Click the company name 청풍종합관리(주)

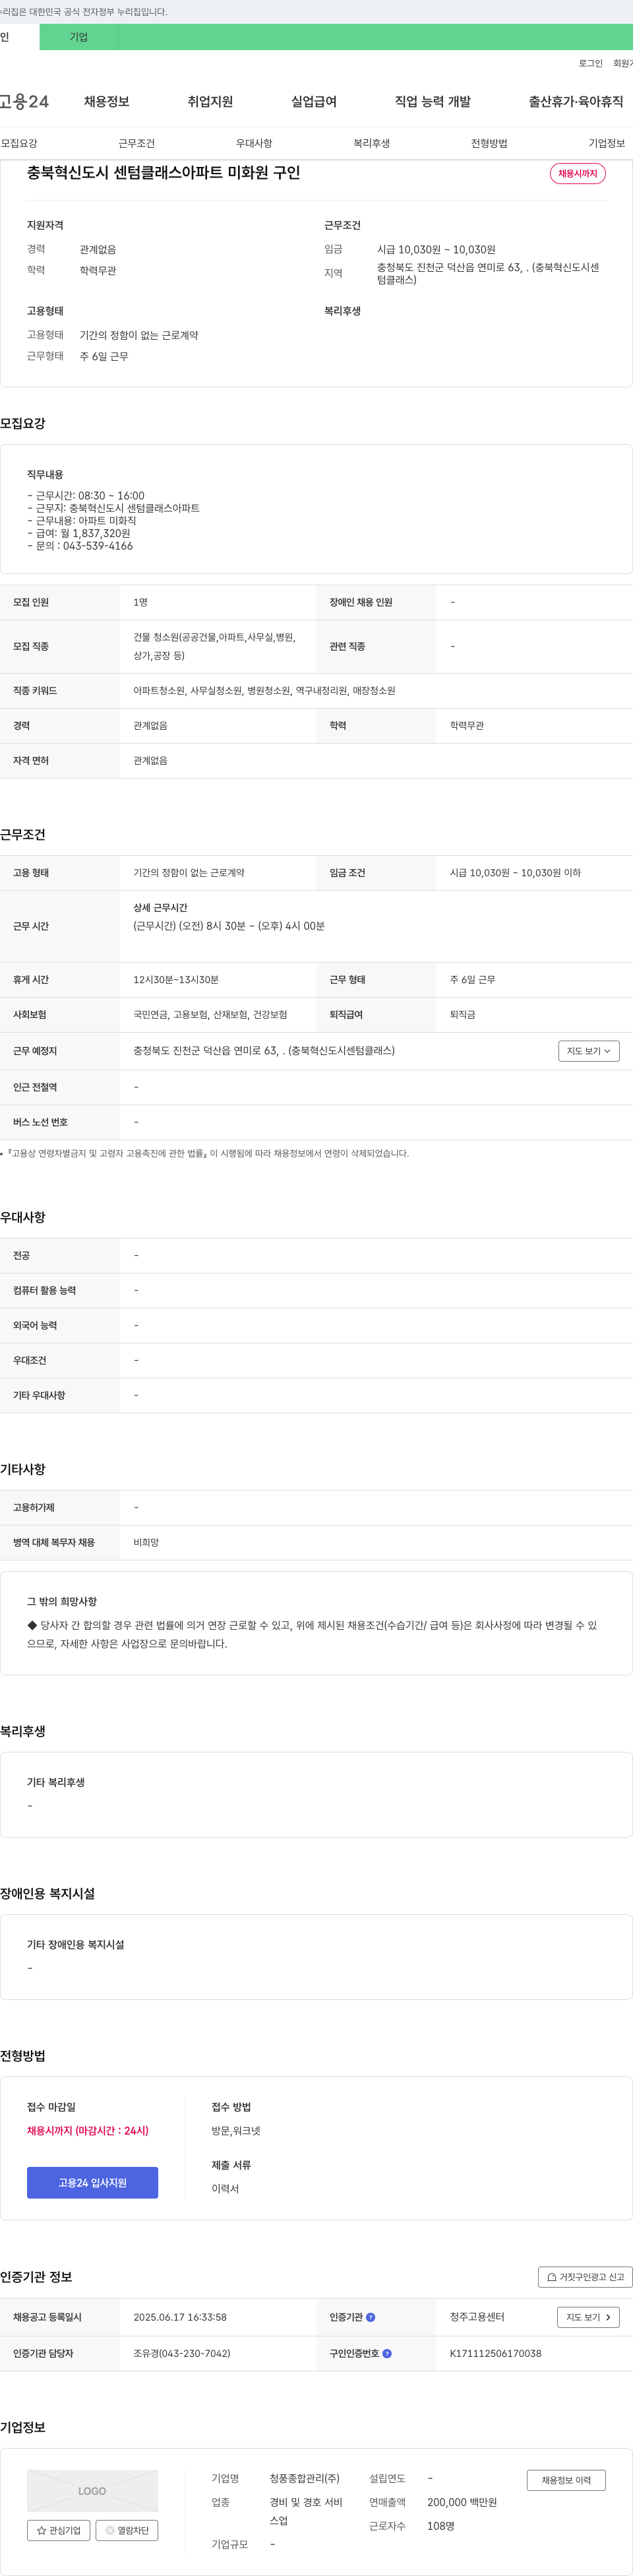[304, 2478]
